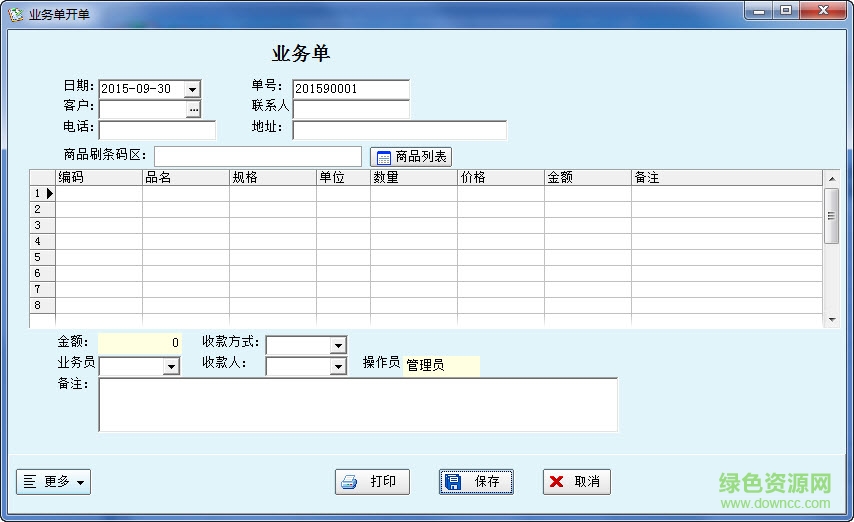
Task: Open the 商品列表 product list
Action: point(411,157)
